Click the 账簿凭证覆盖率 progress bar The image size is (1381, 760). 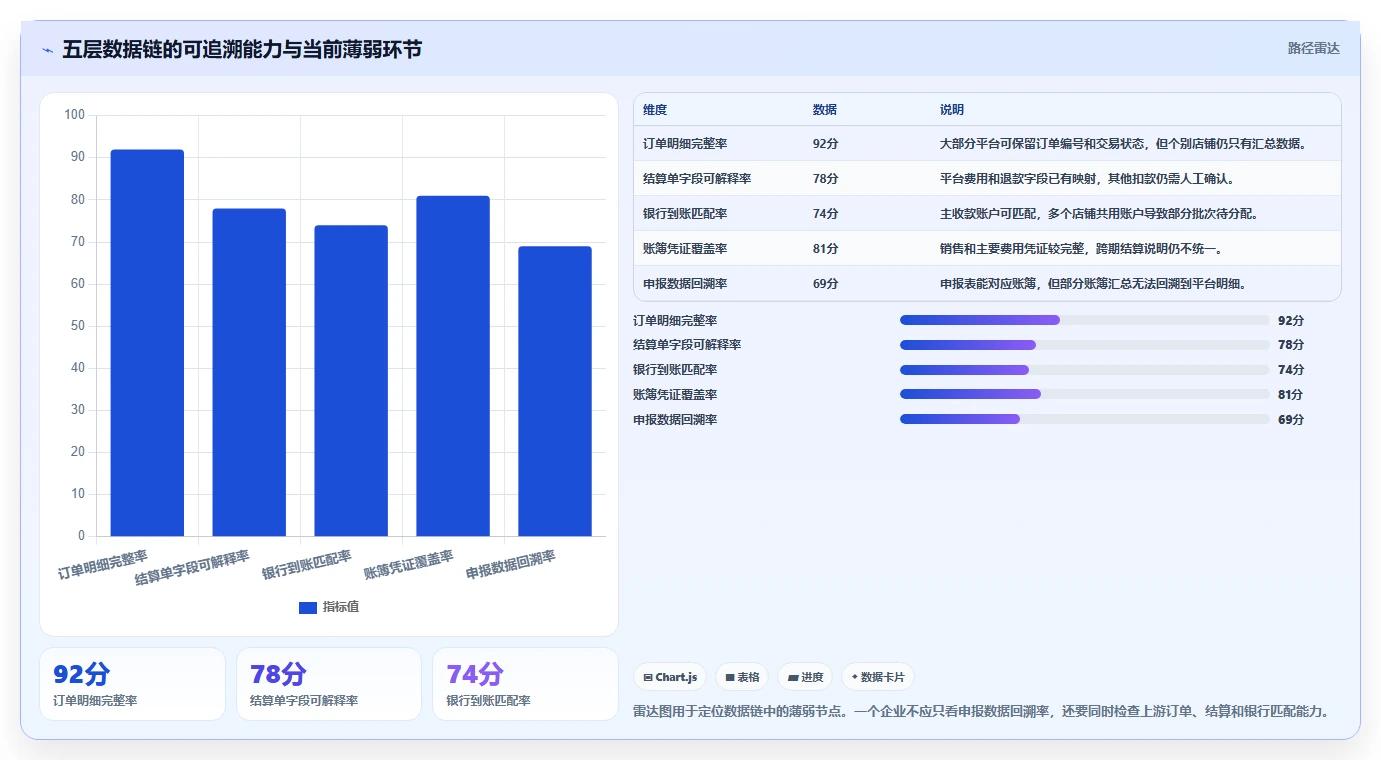pyautogui.click(x=1084, y=394)
